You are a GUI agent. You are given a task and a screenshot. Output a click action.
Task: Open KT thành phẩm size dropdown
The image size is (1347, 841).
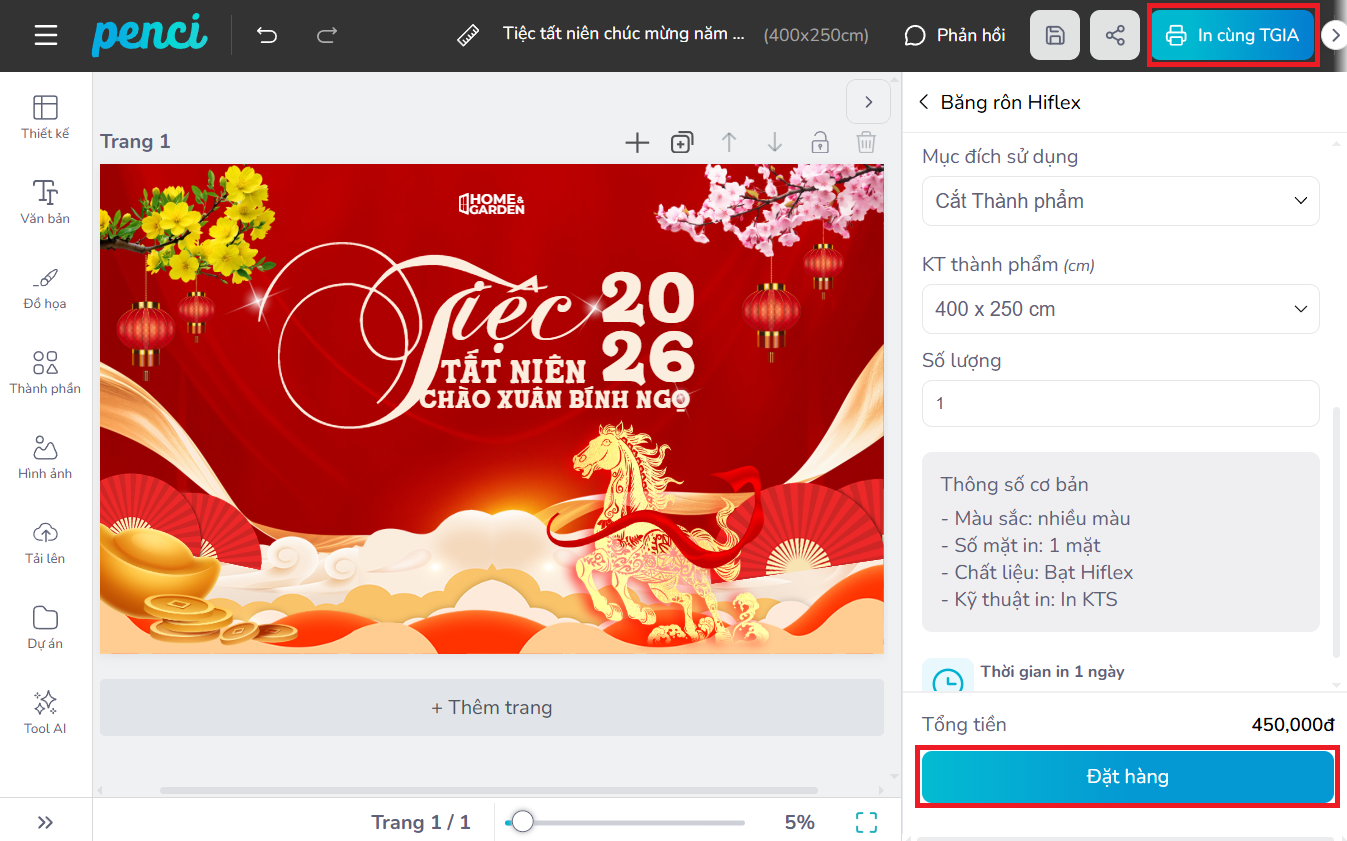tap(1120, 309)
